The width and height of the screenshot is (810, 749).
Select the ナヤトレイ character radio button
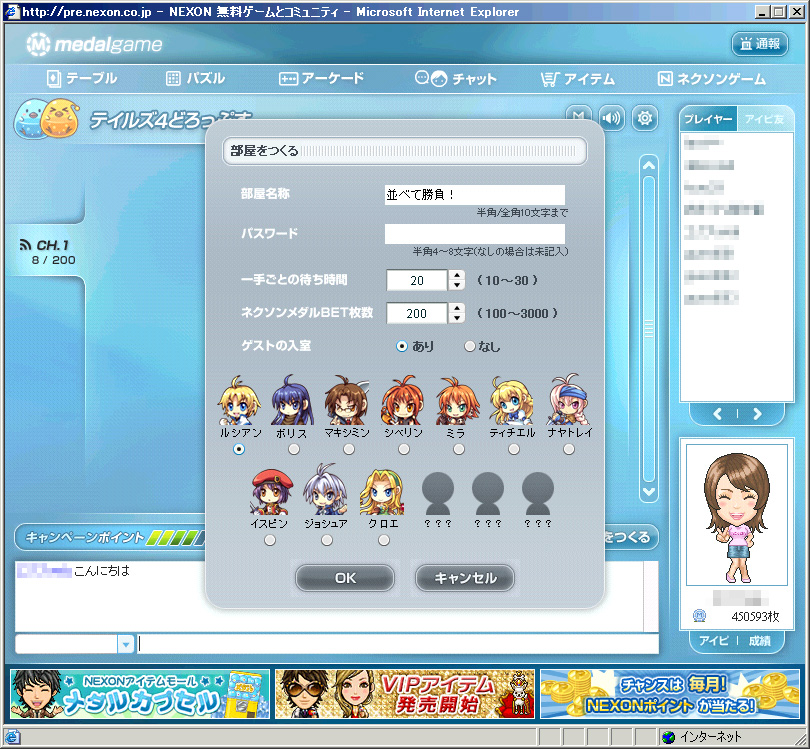(x=569, y=449)
